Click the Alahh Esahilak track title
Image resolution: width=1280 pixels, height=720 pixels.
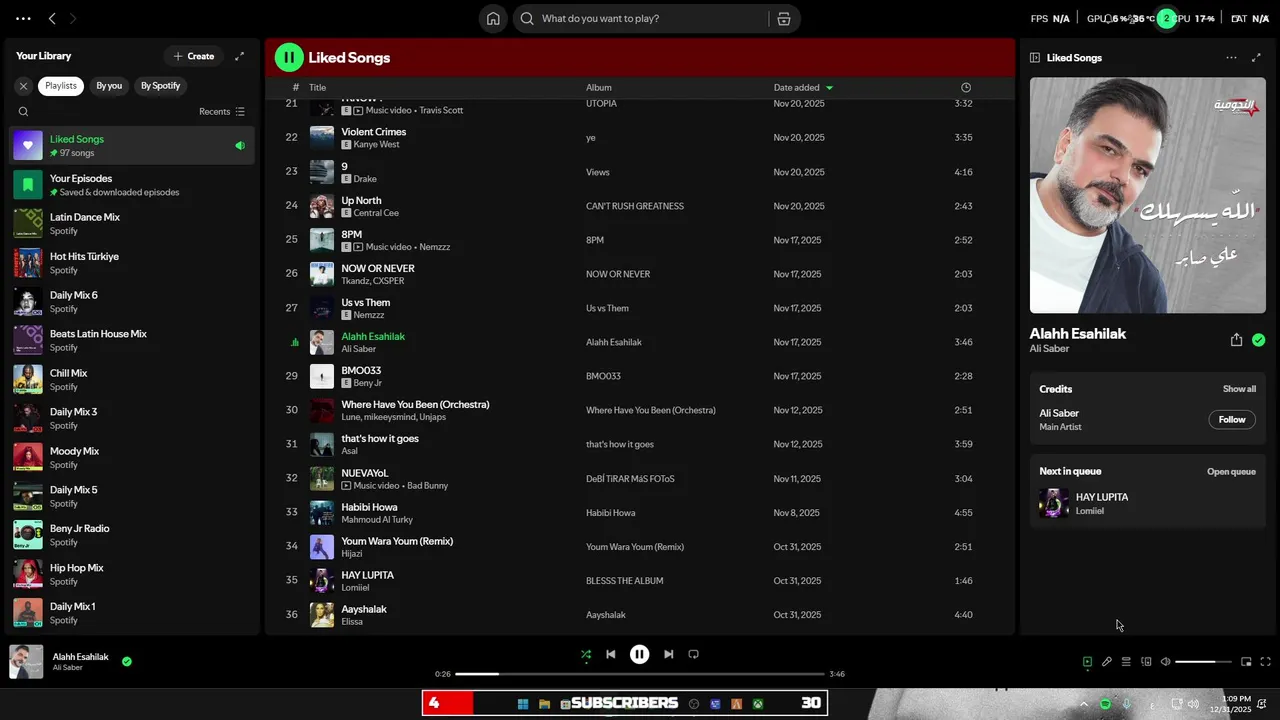pyautogui.click(x=373, y=336)
